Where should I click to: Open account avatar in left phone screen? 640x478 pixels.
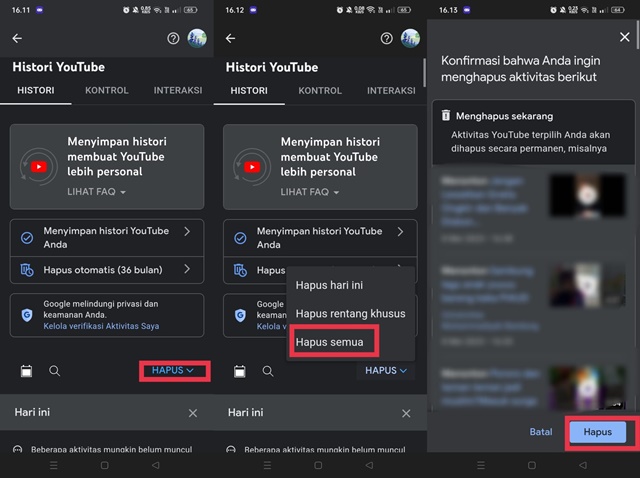(197, 38)
